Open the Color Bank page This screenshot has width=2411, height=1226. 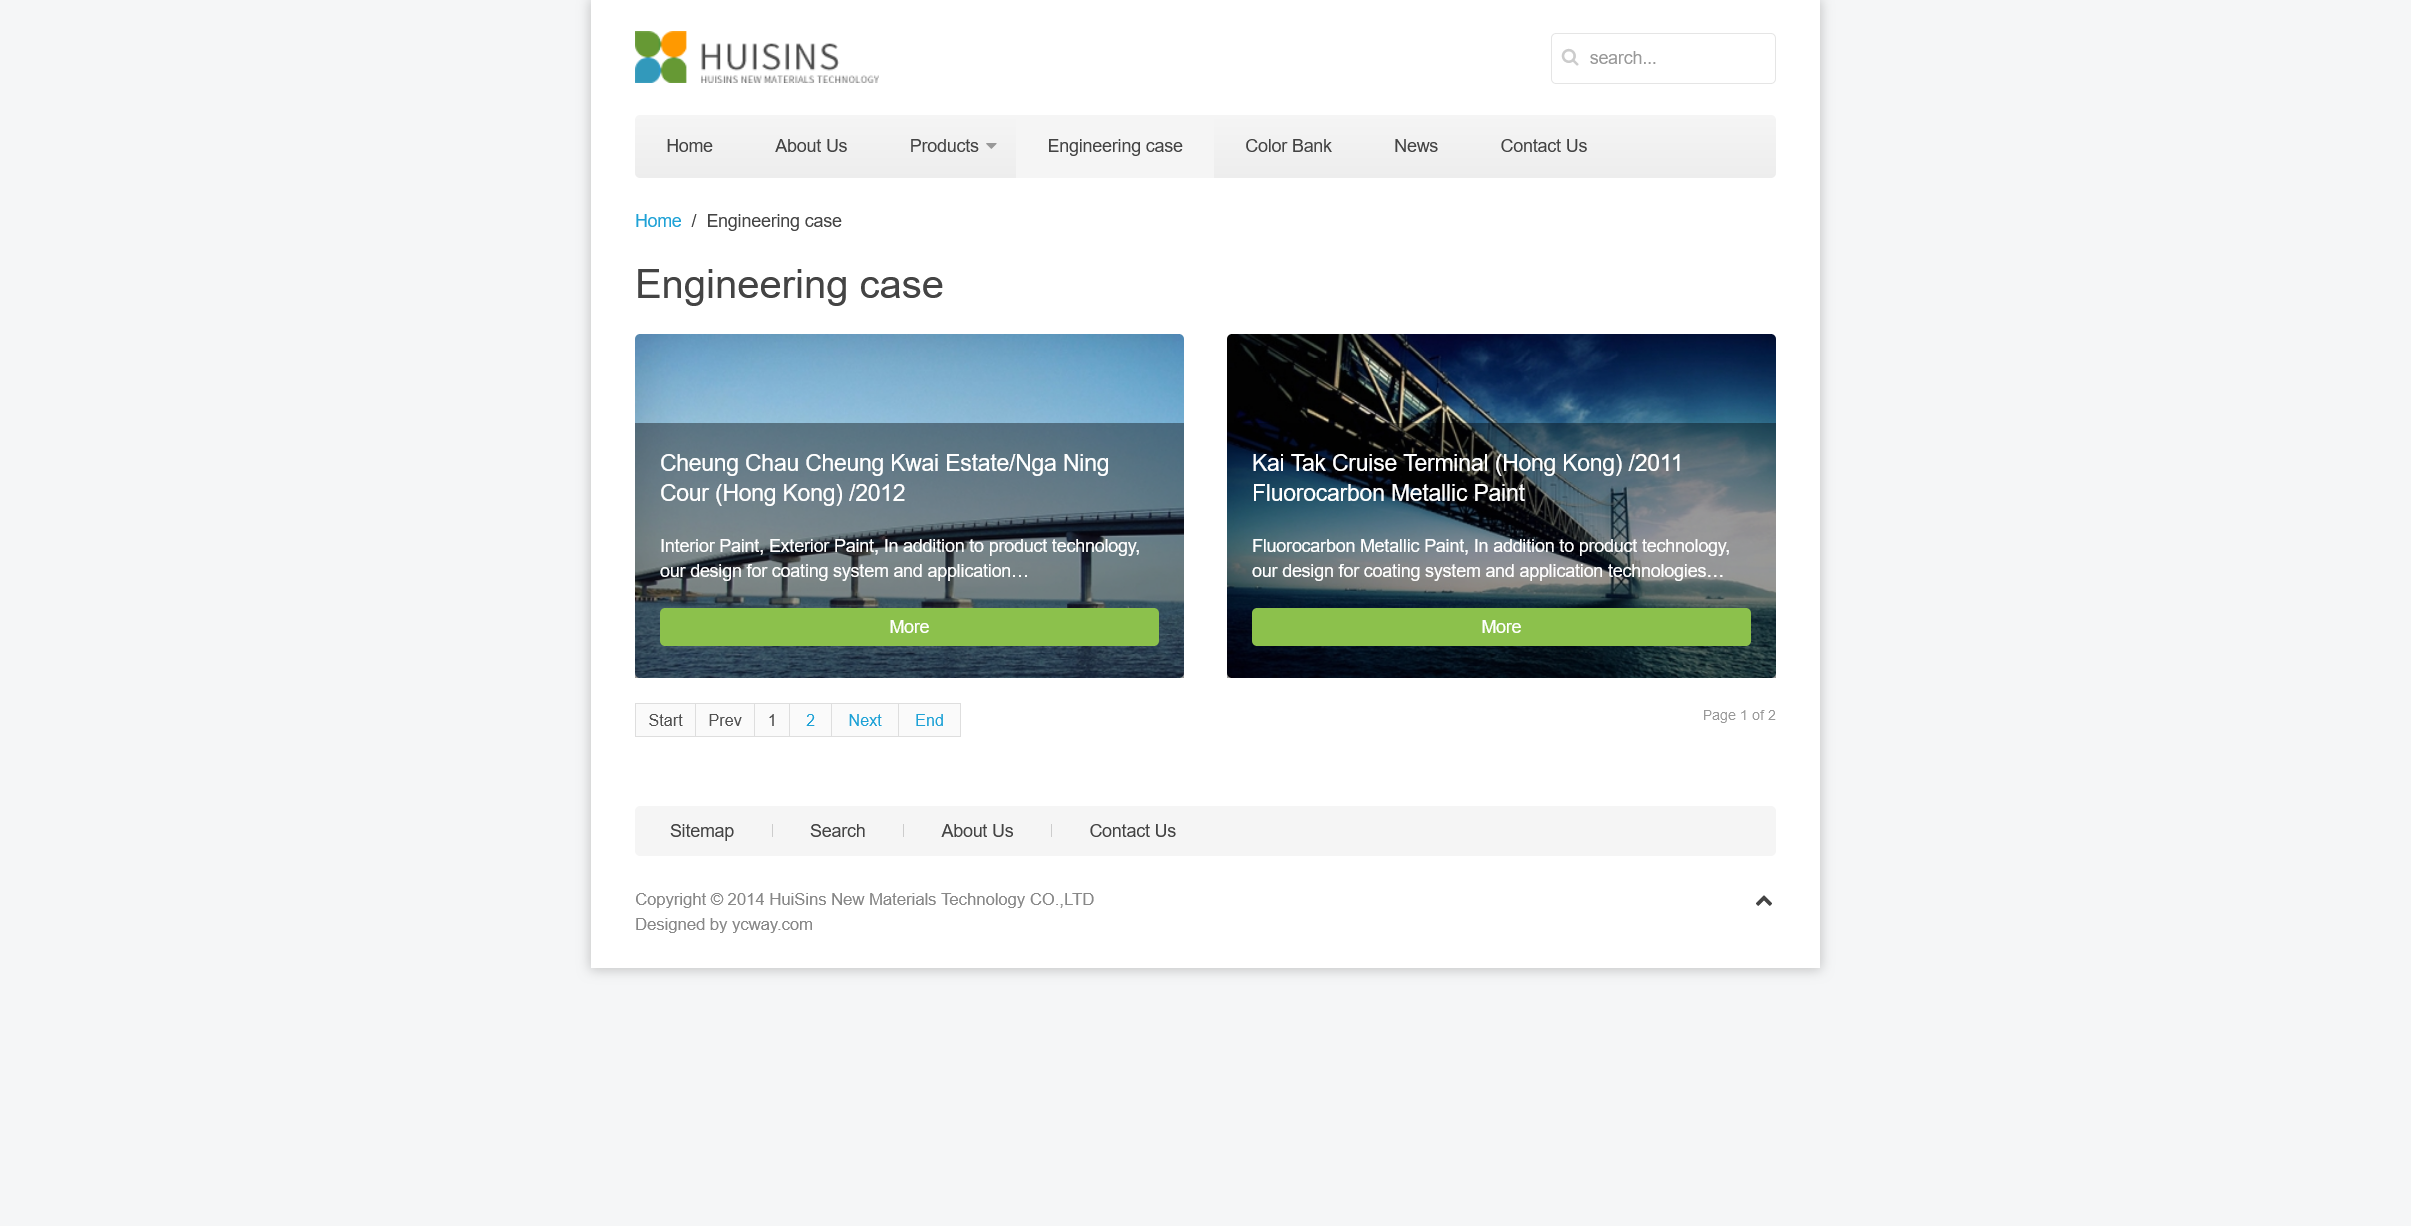1288,146
